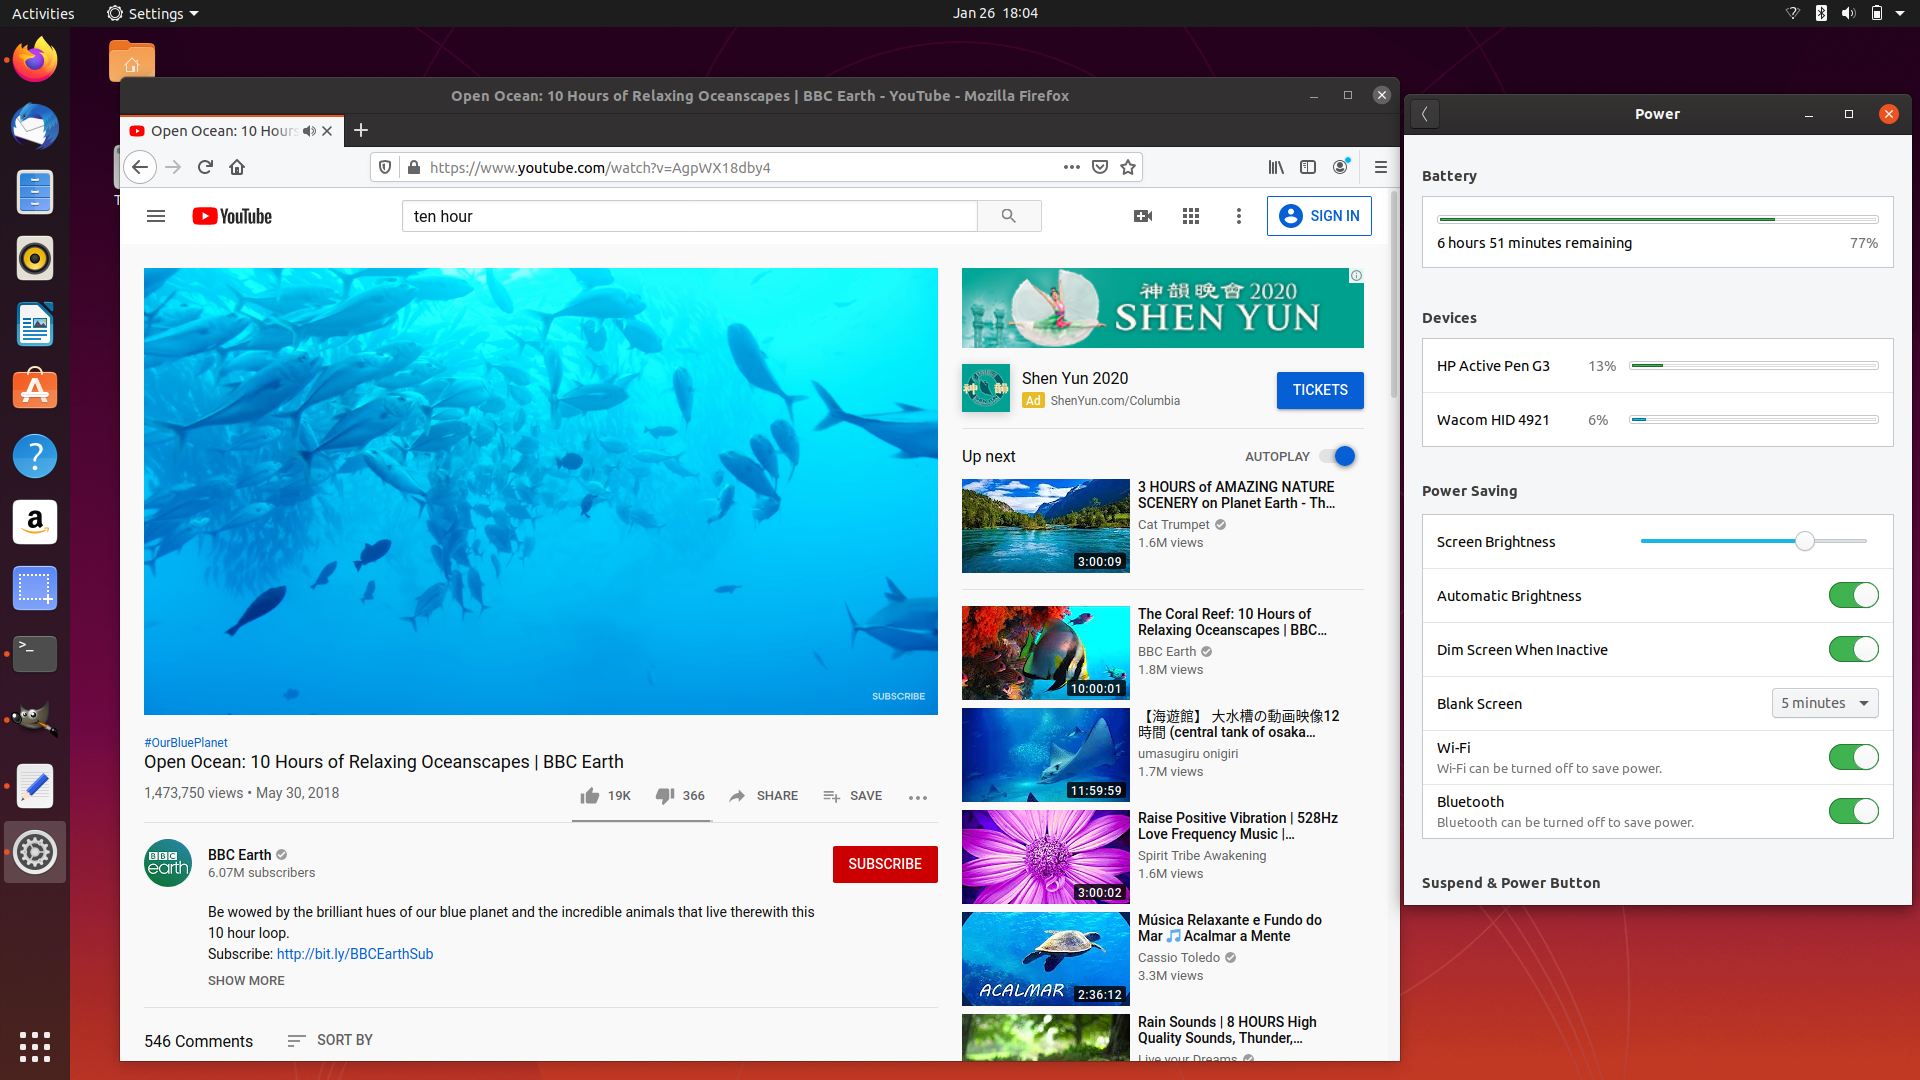
Task: Open the SORT BY comments dropdown
Action: pyautogui.click(x=330, y=1040)
